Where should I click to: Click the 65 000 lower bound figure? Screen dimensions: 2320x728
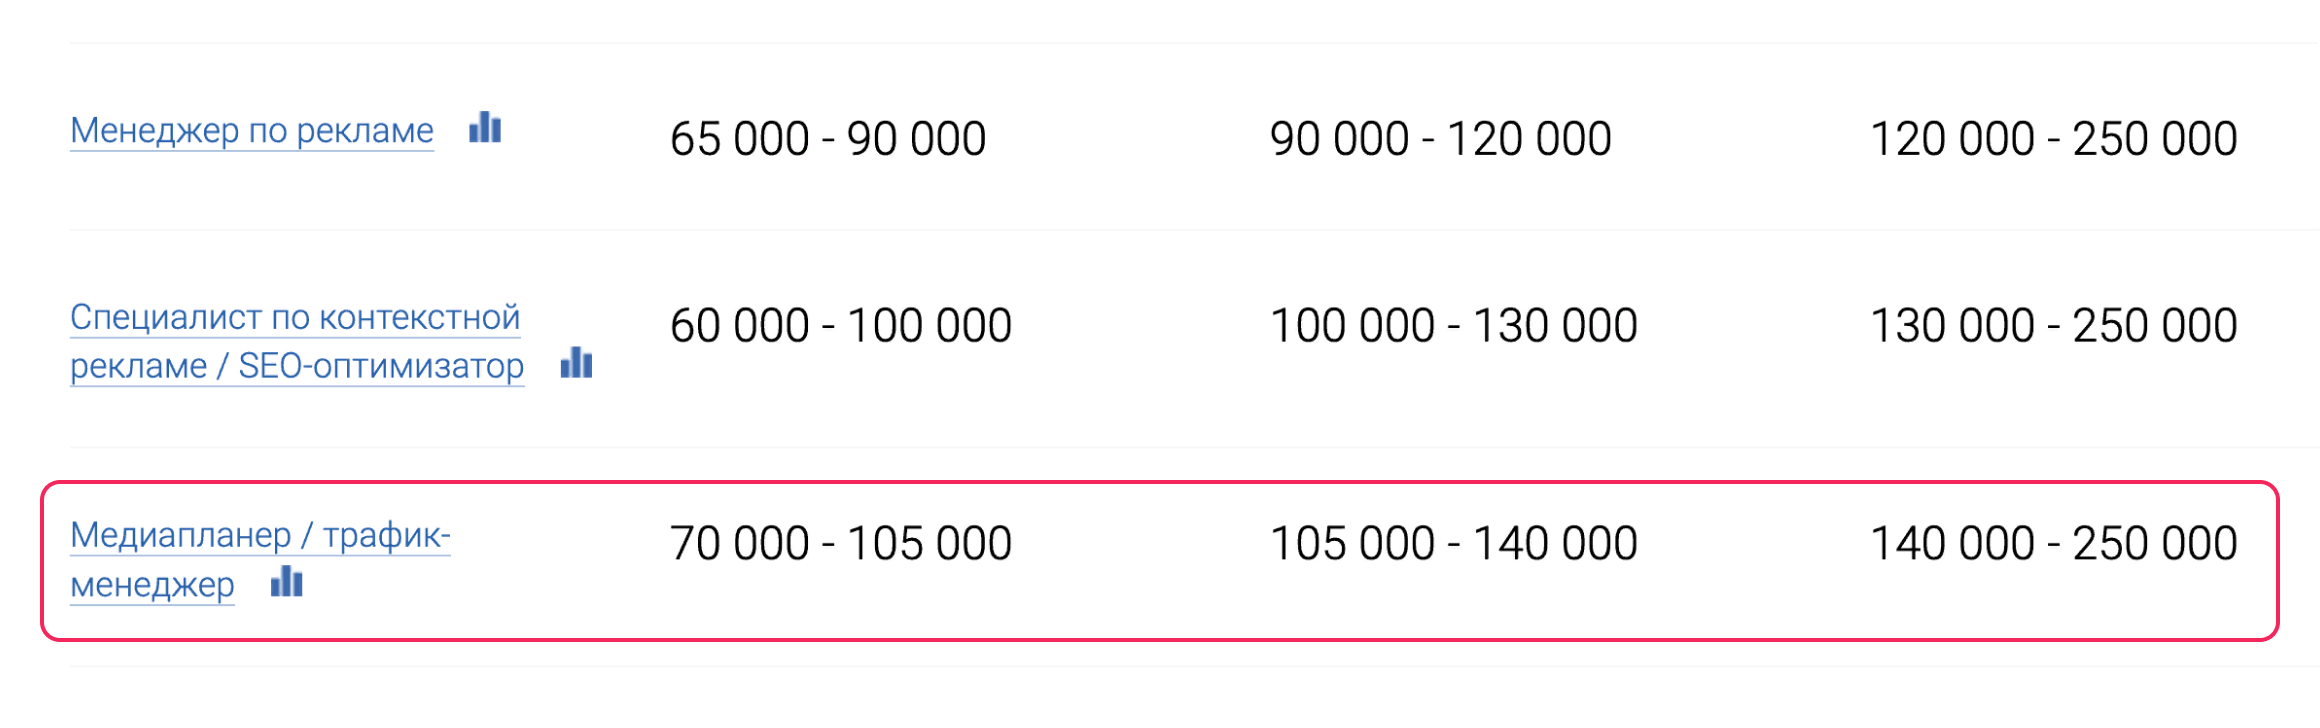[740, 139]
